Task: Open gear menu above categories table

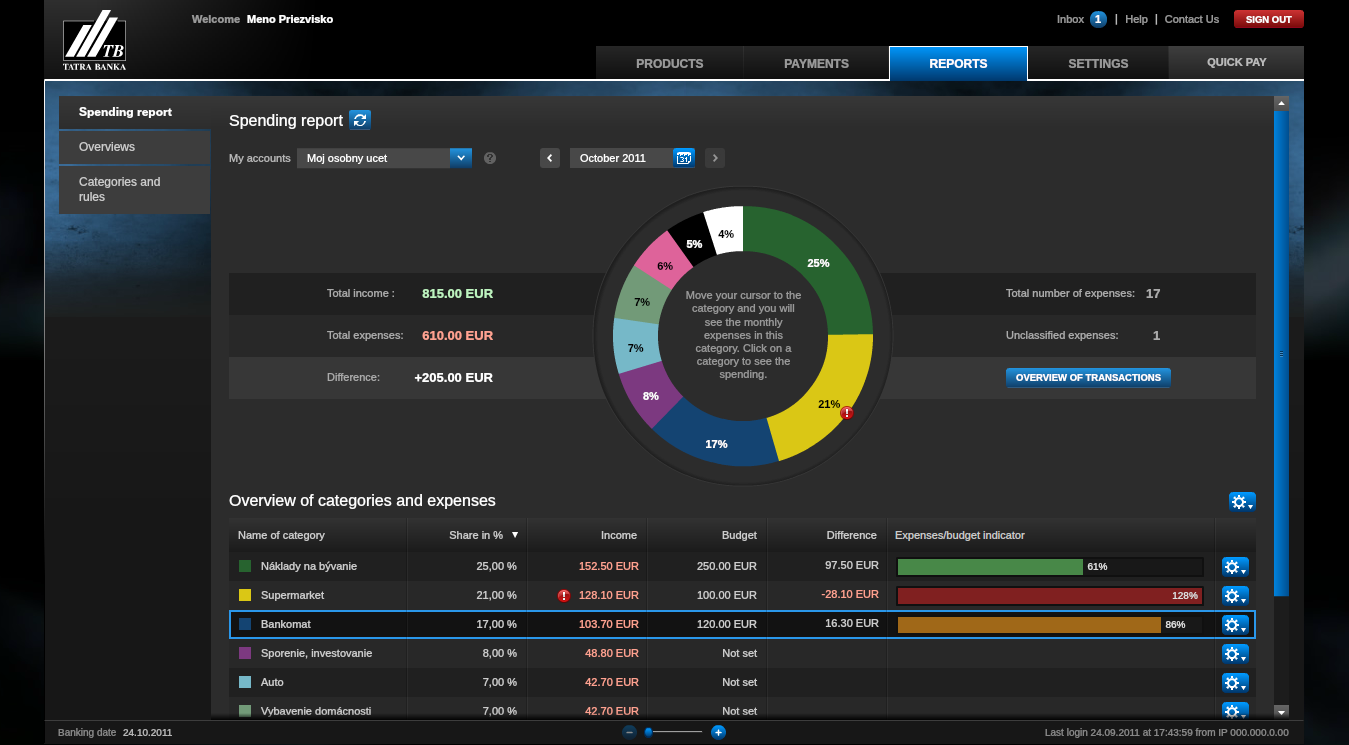Action: pyautogui.click(x=1241, y=502)
